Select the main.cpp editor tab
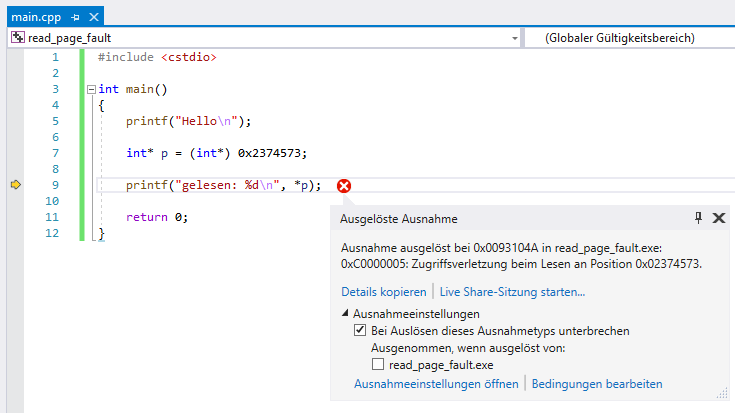735x413 pixels. (35, 18)
